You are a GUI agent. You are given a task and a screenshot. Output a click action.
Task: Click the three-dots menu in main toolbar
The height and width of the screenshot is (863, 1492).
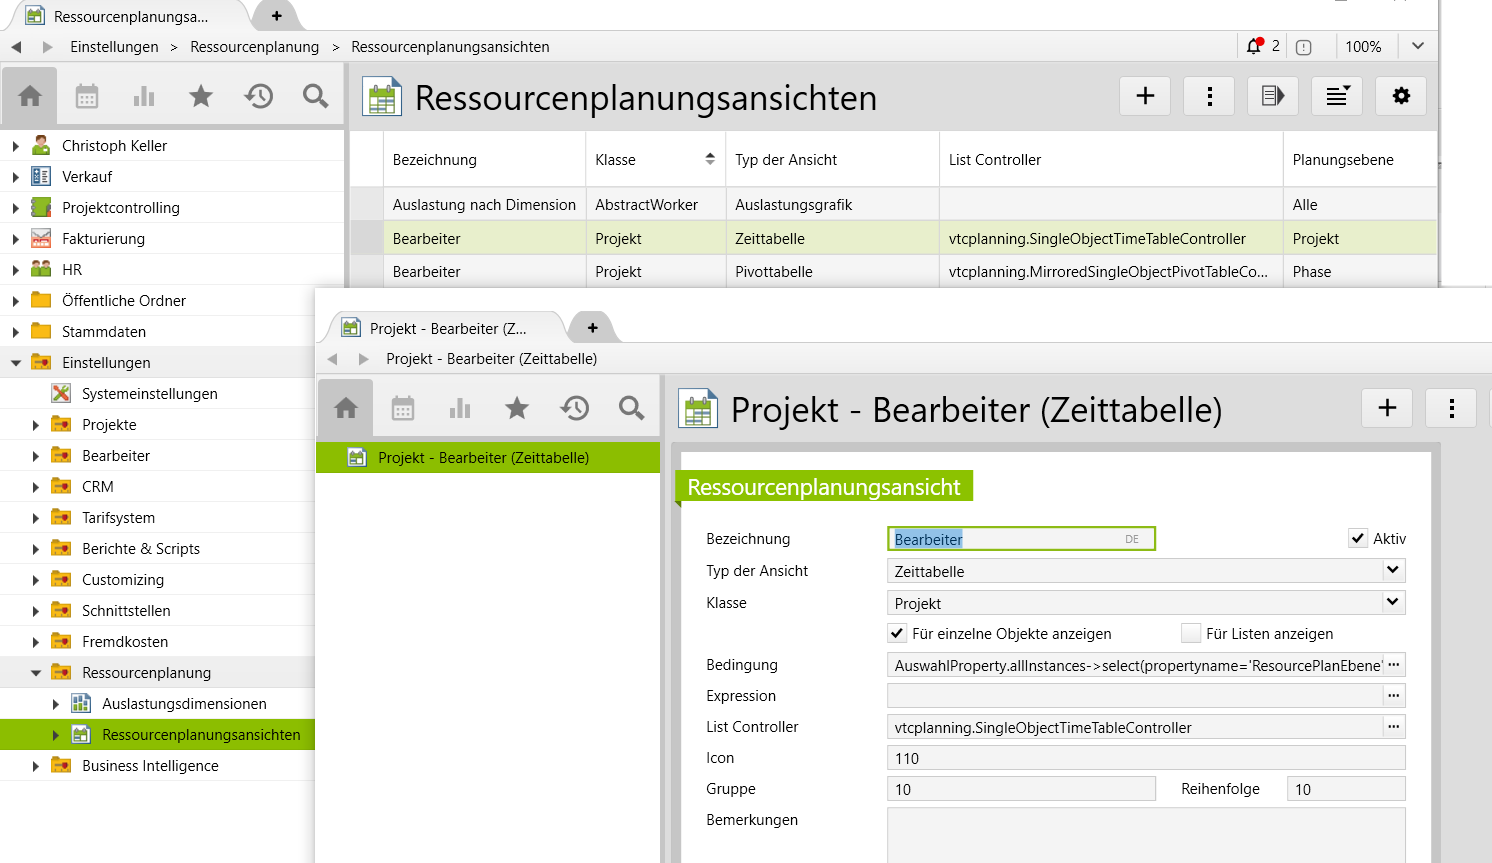(1209, 96)
